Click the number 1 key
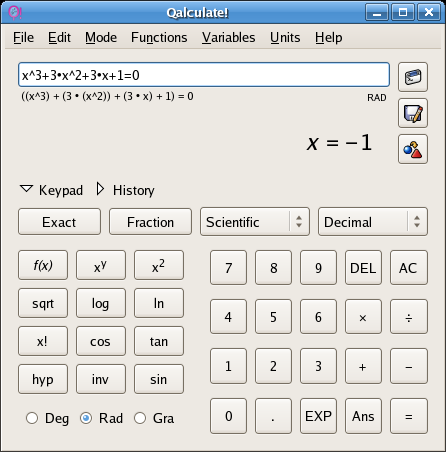 (228, 366)
